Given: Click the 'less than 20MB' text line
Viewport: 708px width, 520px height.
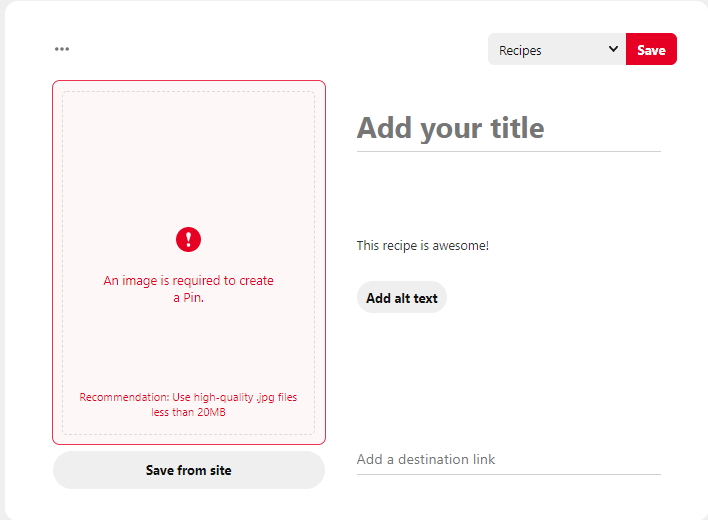Looking at the screenshot, I should [x=188, y=412].
